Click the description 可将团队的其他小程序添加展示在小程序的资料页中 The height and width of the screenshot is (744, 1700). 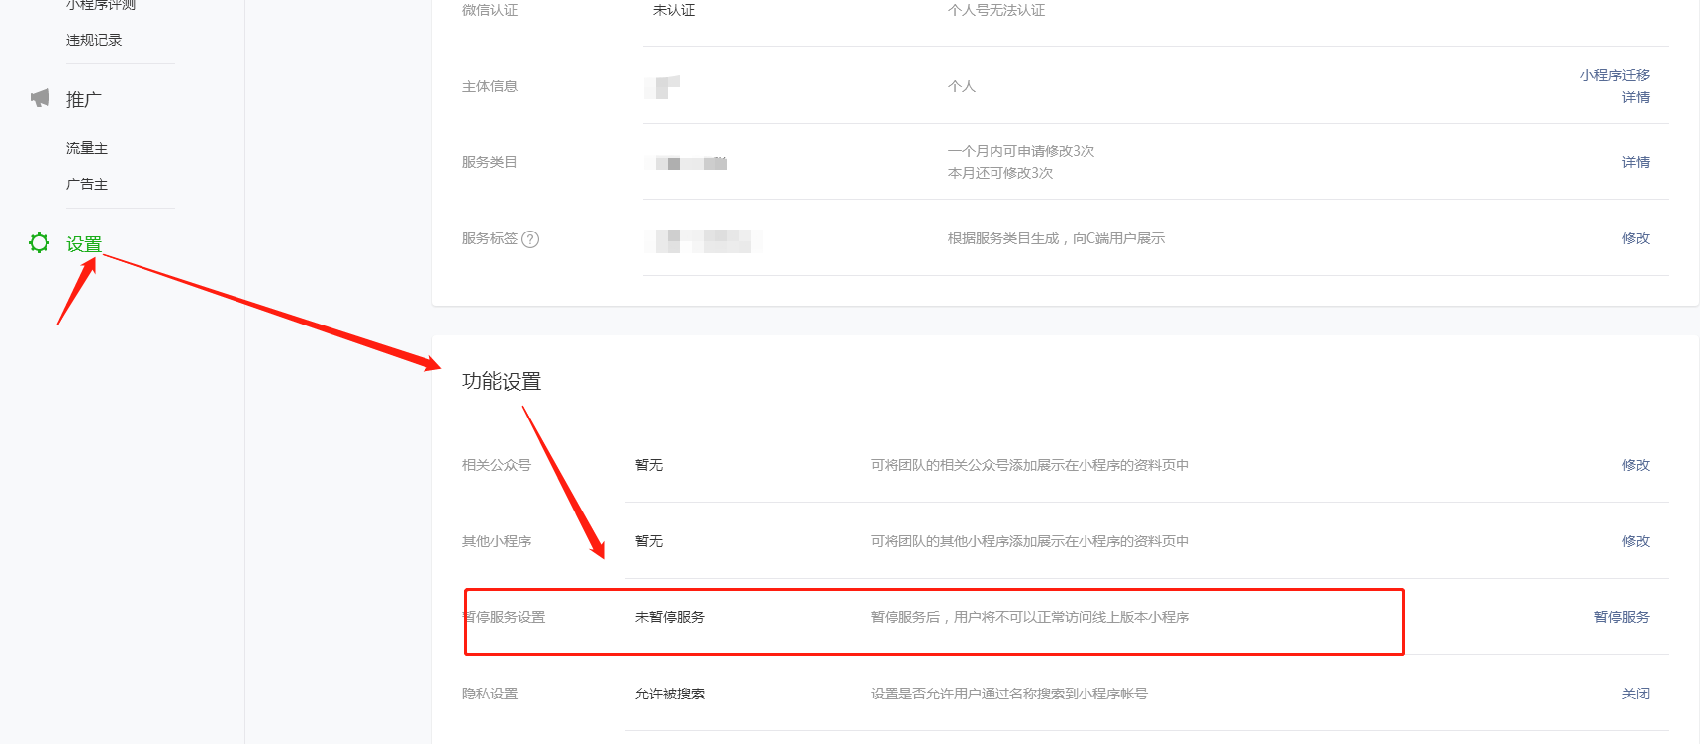click(x=1030, y=541)
